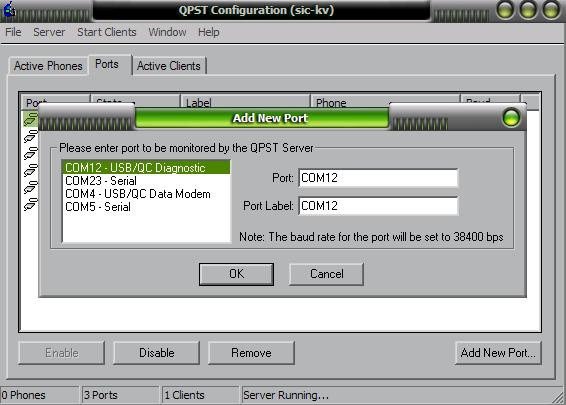Click the second port icon in the list

[31, 137]
